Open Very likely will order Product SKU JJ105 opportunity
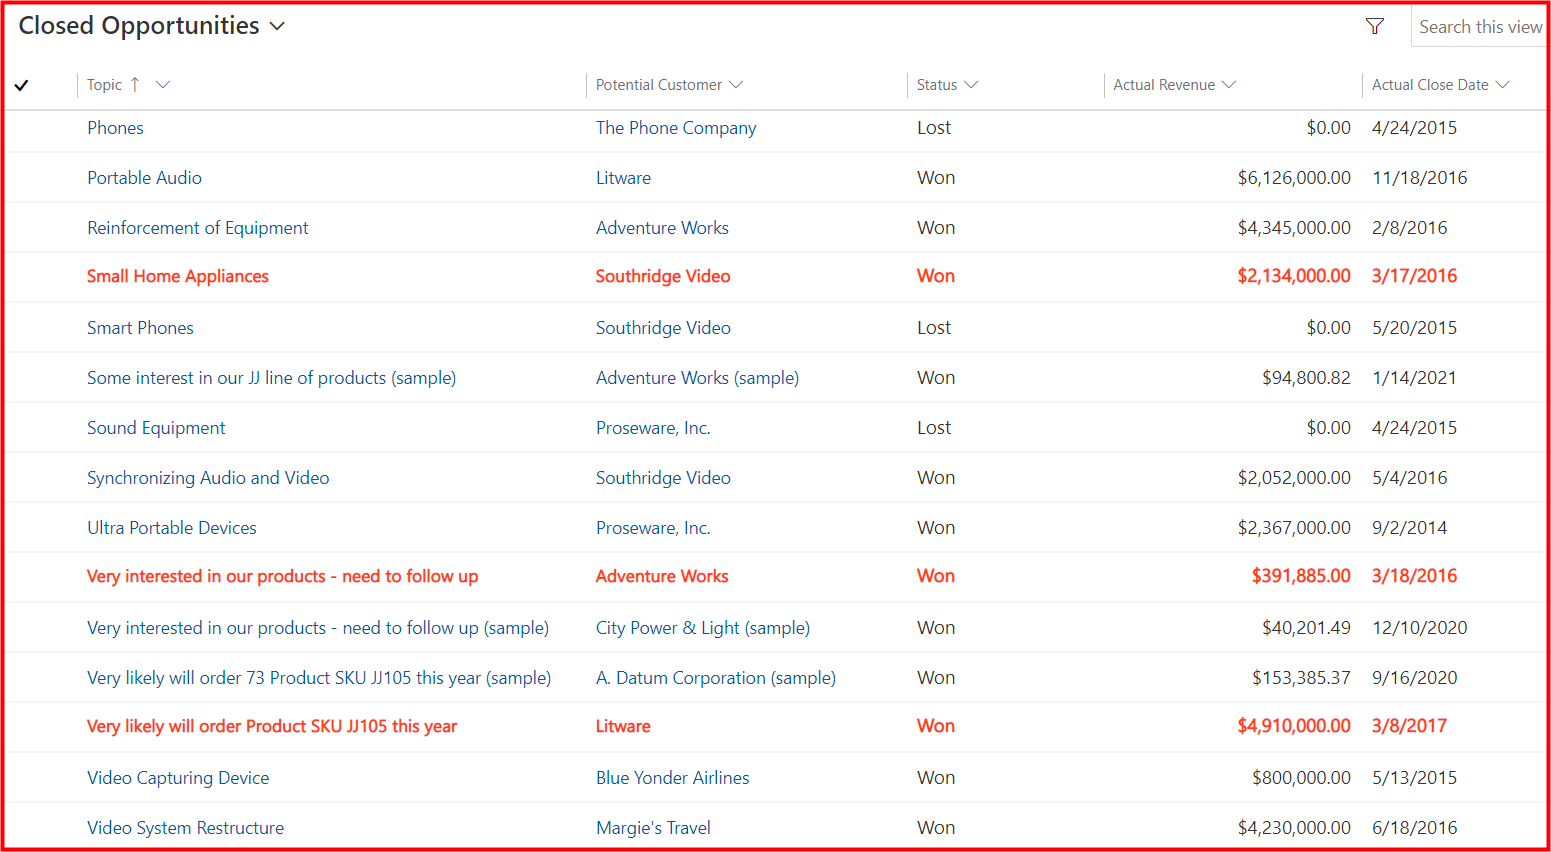 pyautogui.click(x=271, y=726)
